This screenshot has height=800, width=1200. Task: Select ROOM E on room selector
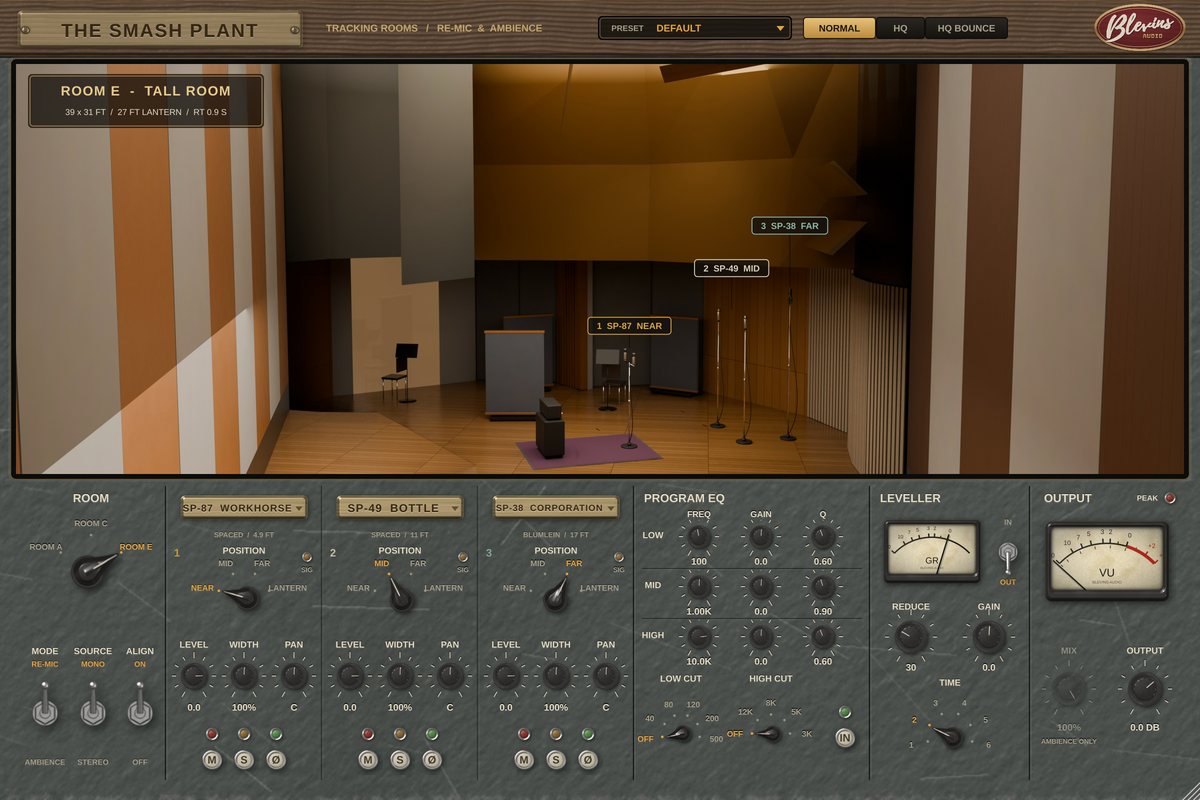[136, 547]
